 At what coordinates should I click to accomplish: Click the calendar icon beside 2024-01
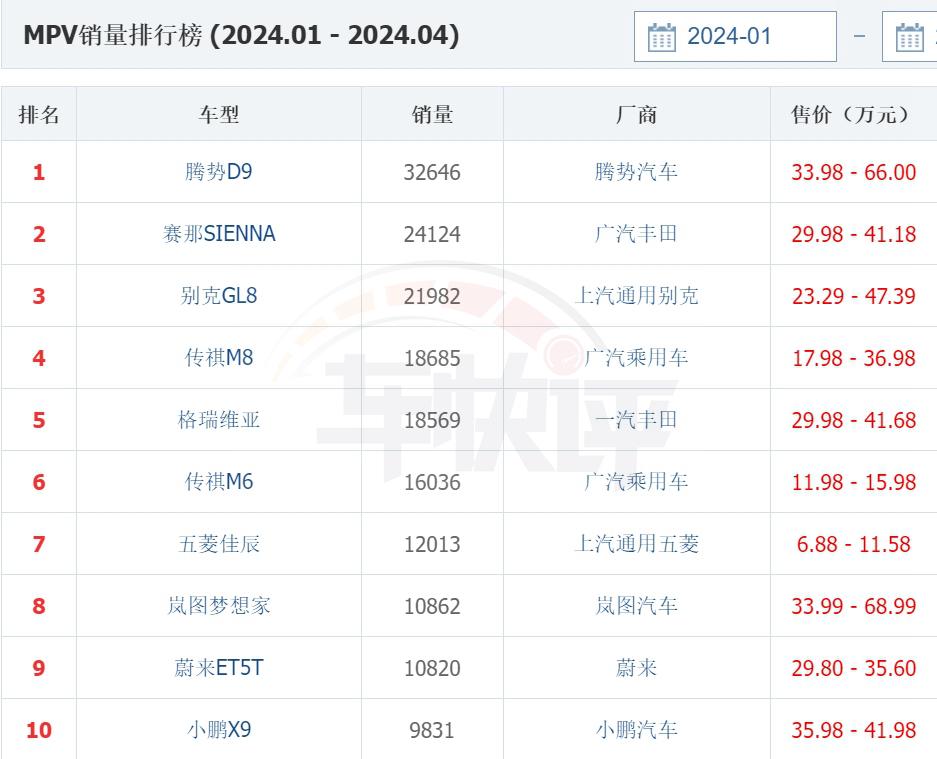tap(662, 37)
